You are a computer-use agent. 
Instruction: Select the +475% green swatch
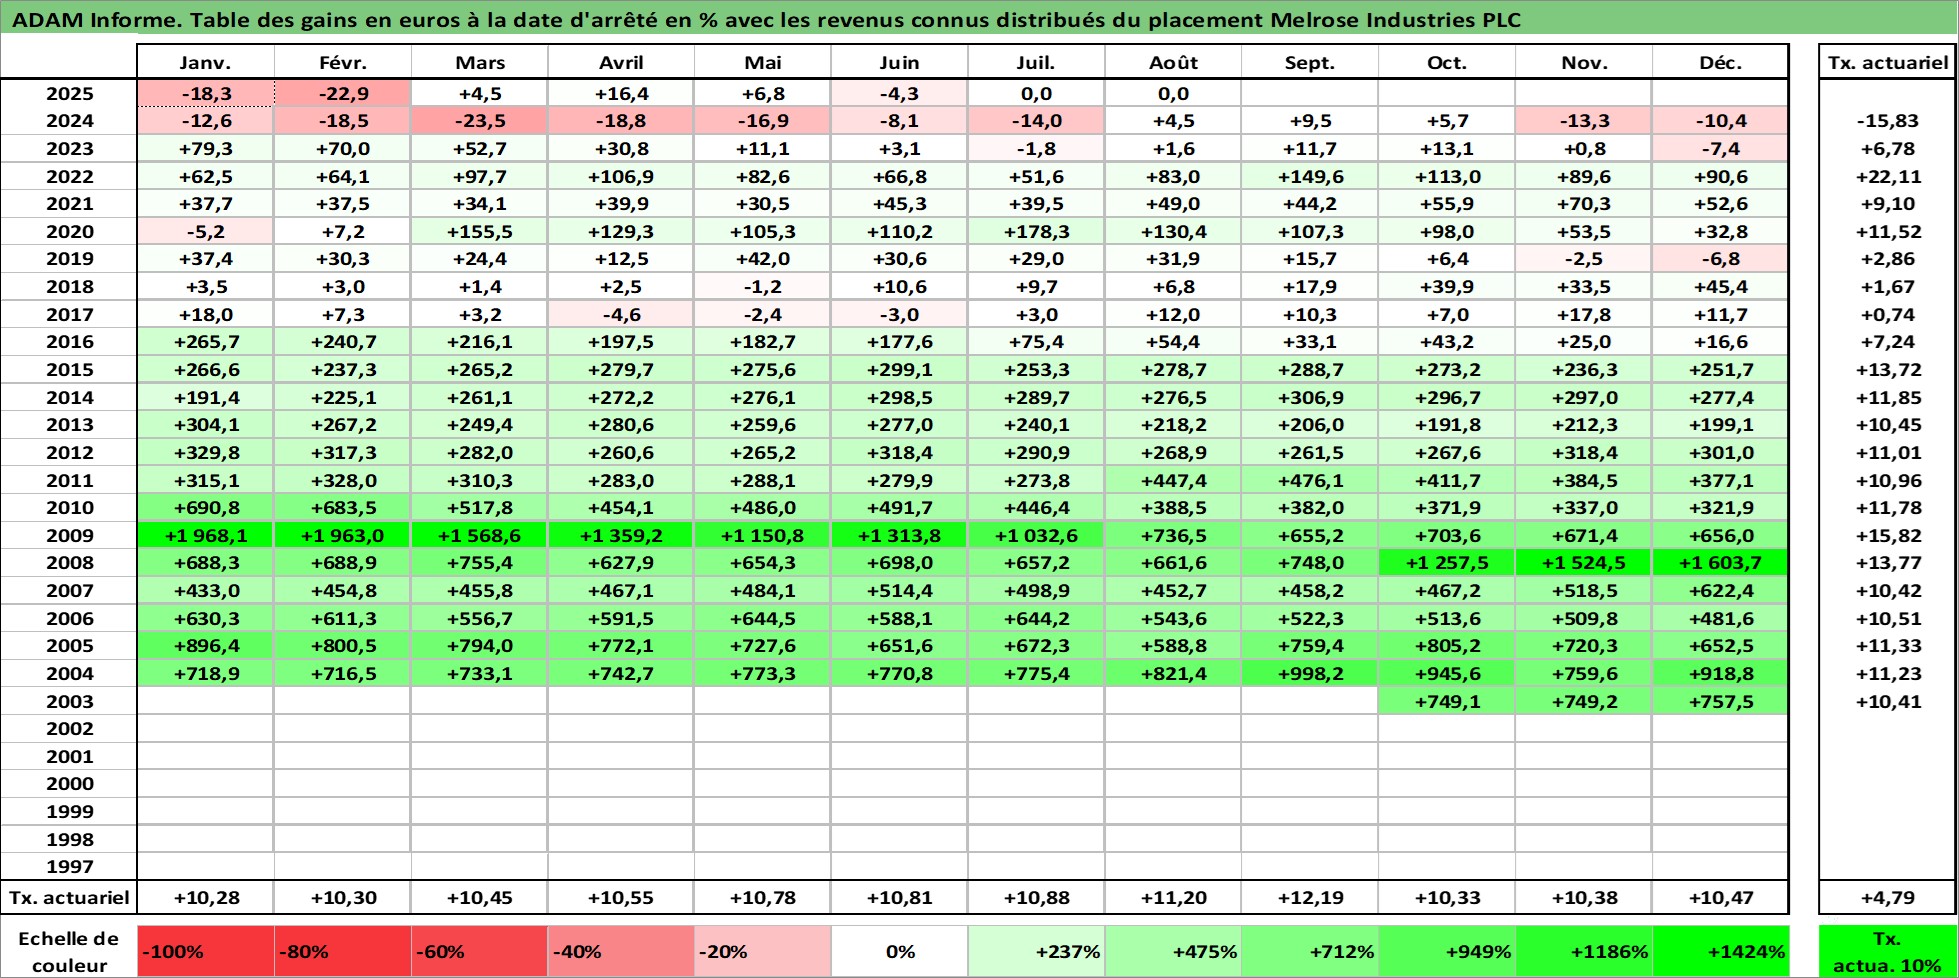(1173, 952)
